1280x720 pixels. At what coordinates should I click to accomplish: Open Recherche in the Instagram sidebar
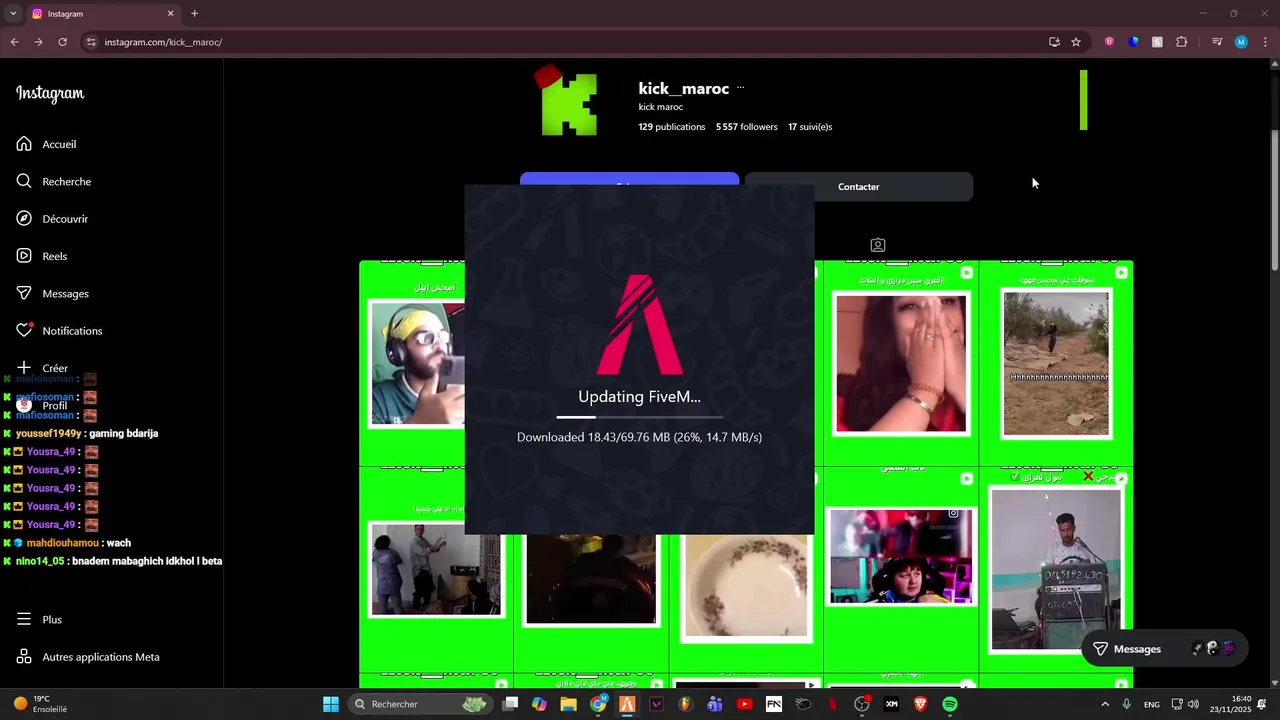tap(54, 181)
